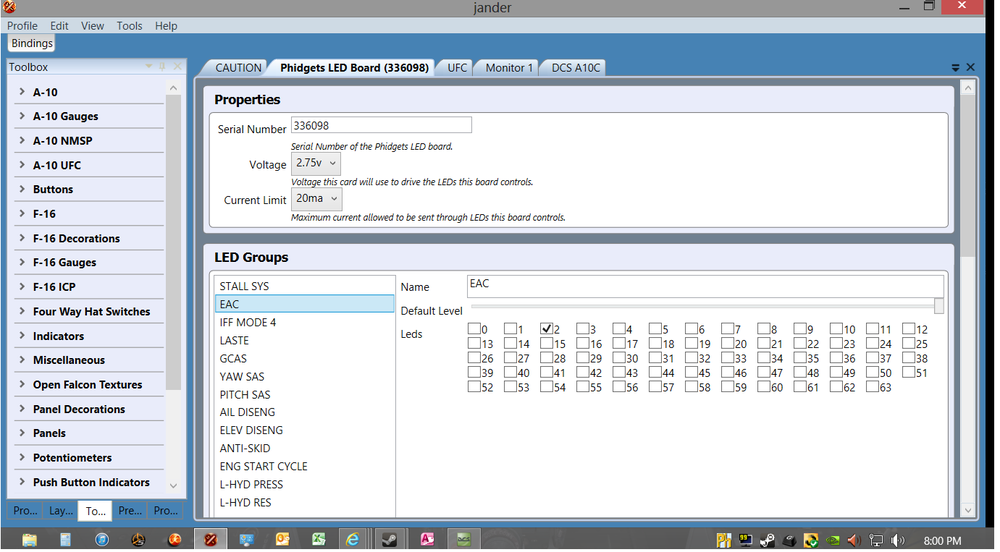Open the Tools menu
Viewport: 1000px width, 552px height.
(x=129, y=25)
